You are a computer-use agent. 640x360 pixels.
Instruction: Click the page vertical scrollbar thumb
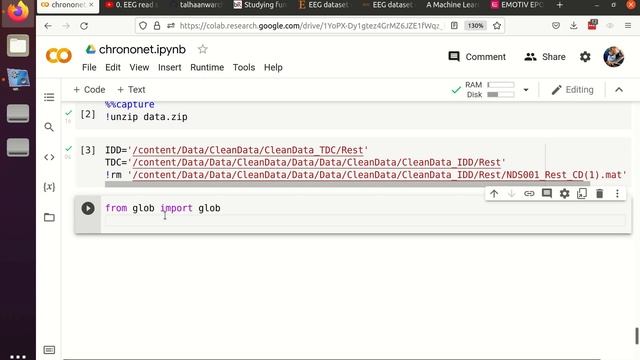[x=637, y=336]
